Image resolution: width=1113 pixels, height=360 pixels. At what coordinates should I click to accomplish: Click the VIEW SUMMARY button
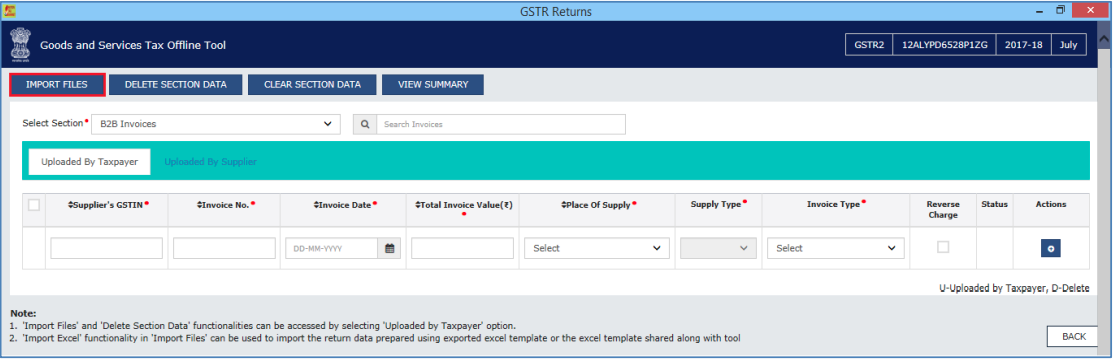(433, 84)
